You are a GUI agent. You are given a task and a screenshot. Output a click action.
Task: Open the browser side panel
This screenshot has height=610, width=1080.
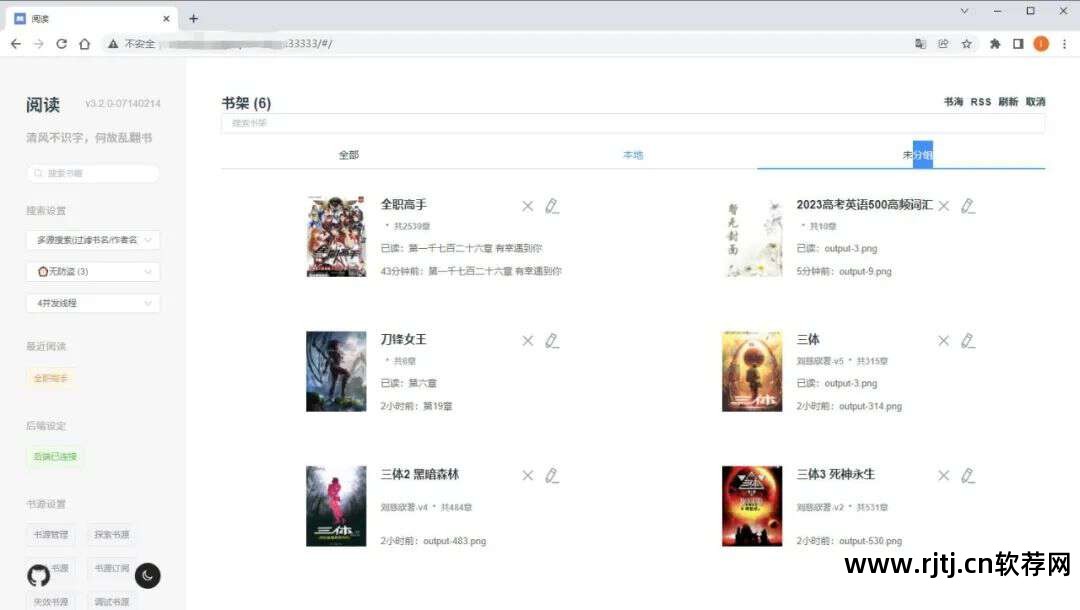coord(1018,43)
